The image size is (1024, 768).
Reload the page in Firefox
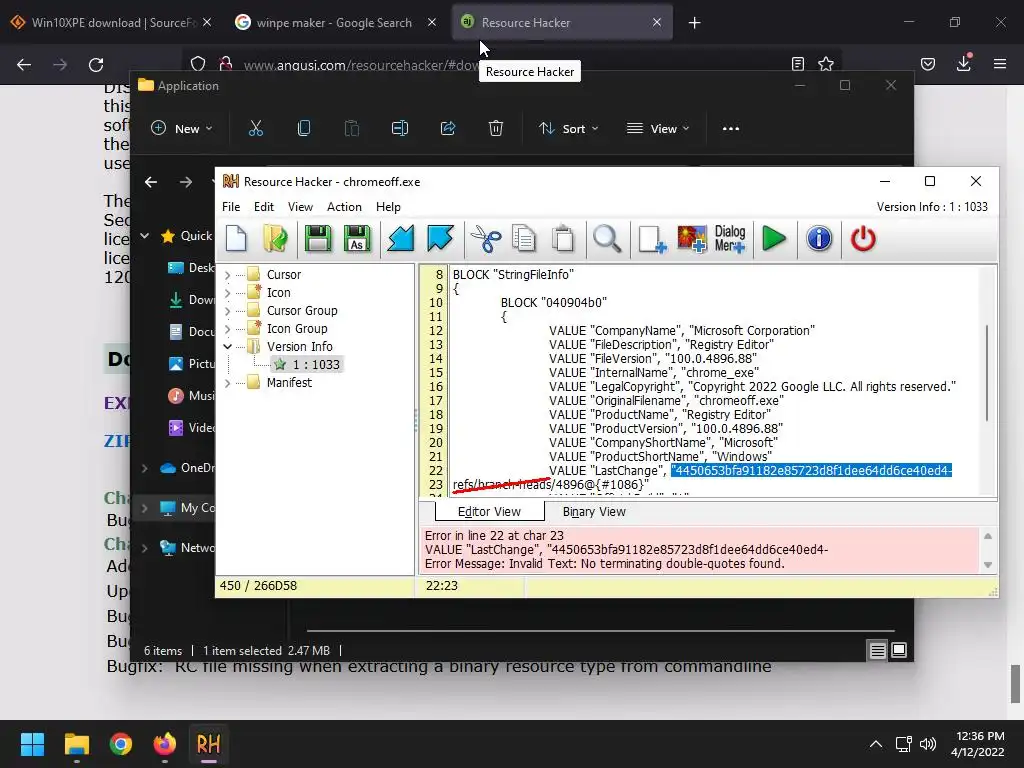click(x=96, y=65)
